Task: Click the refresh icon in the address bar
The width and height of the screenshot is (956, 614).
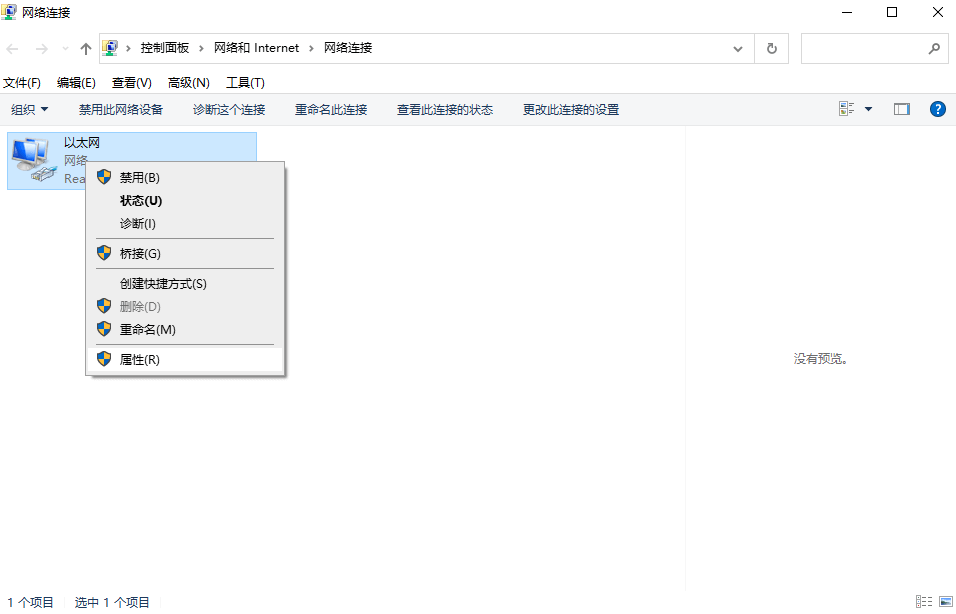Action: [x=771, y=47]
